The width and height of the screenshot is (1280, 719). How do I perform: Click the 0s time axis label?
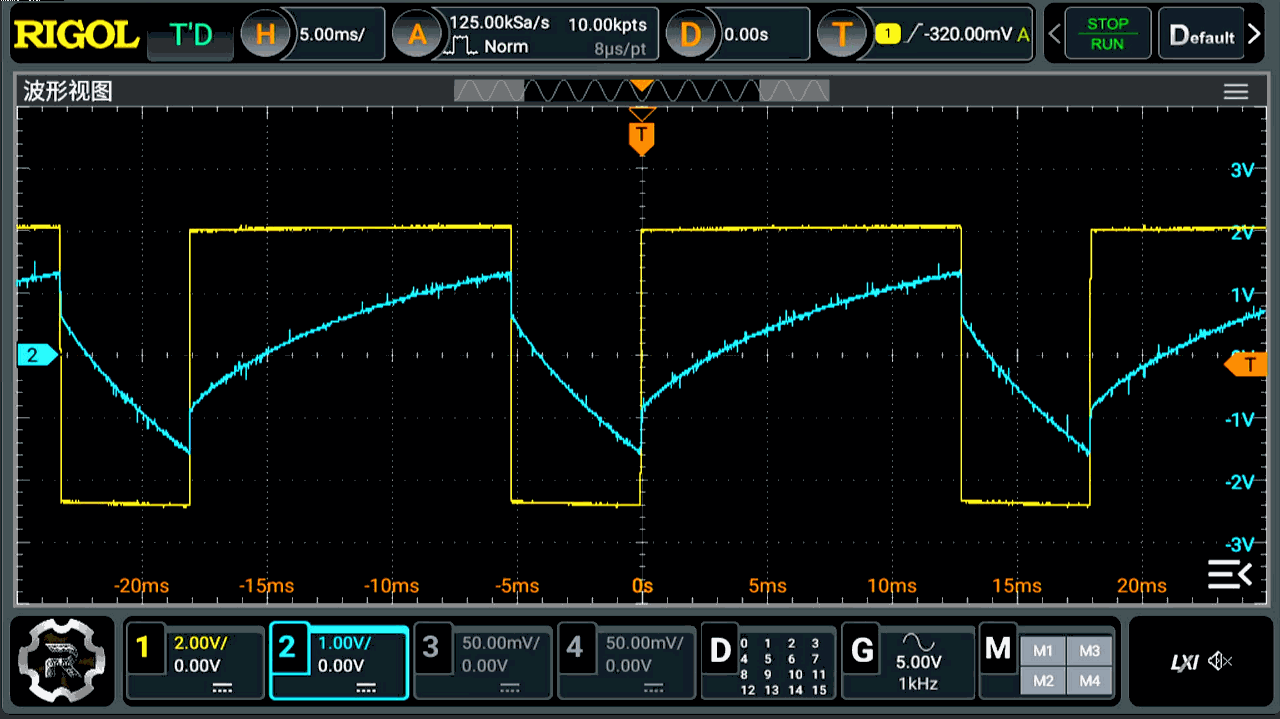(x=642, y=586)
